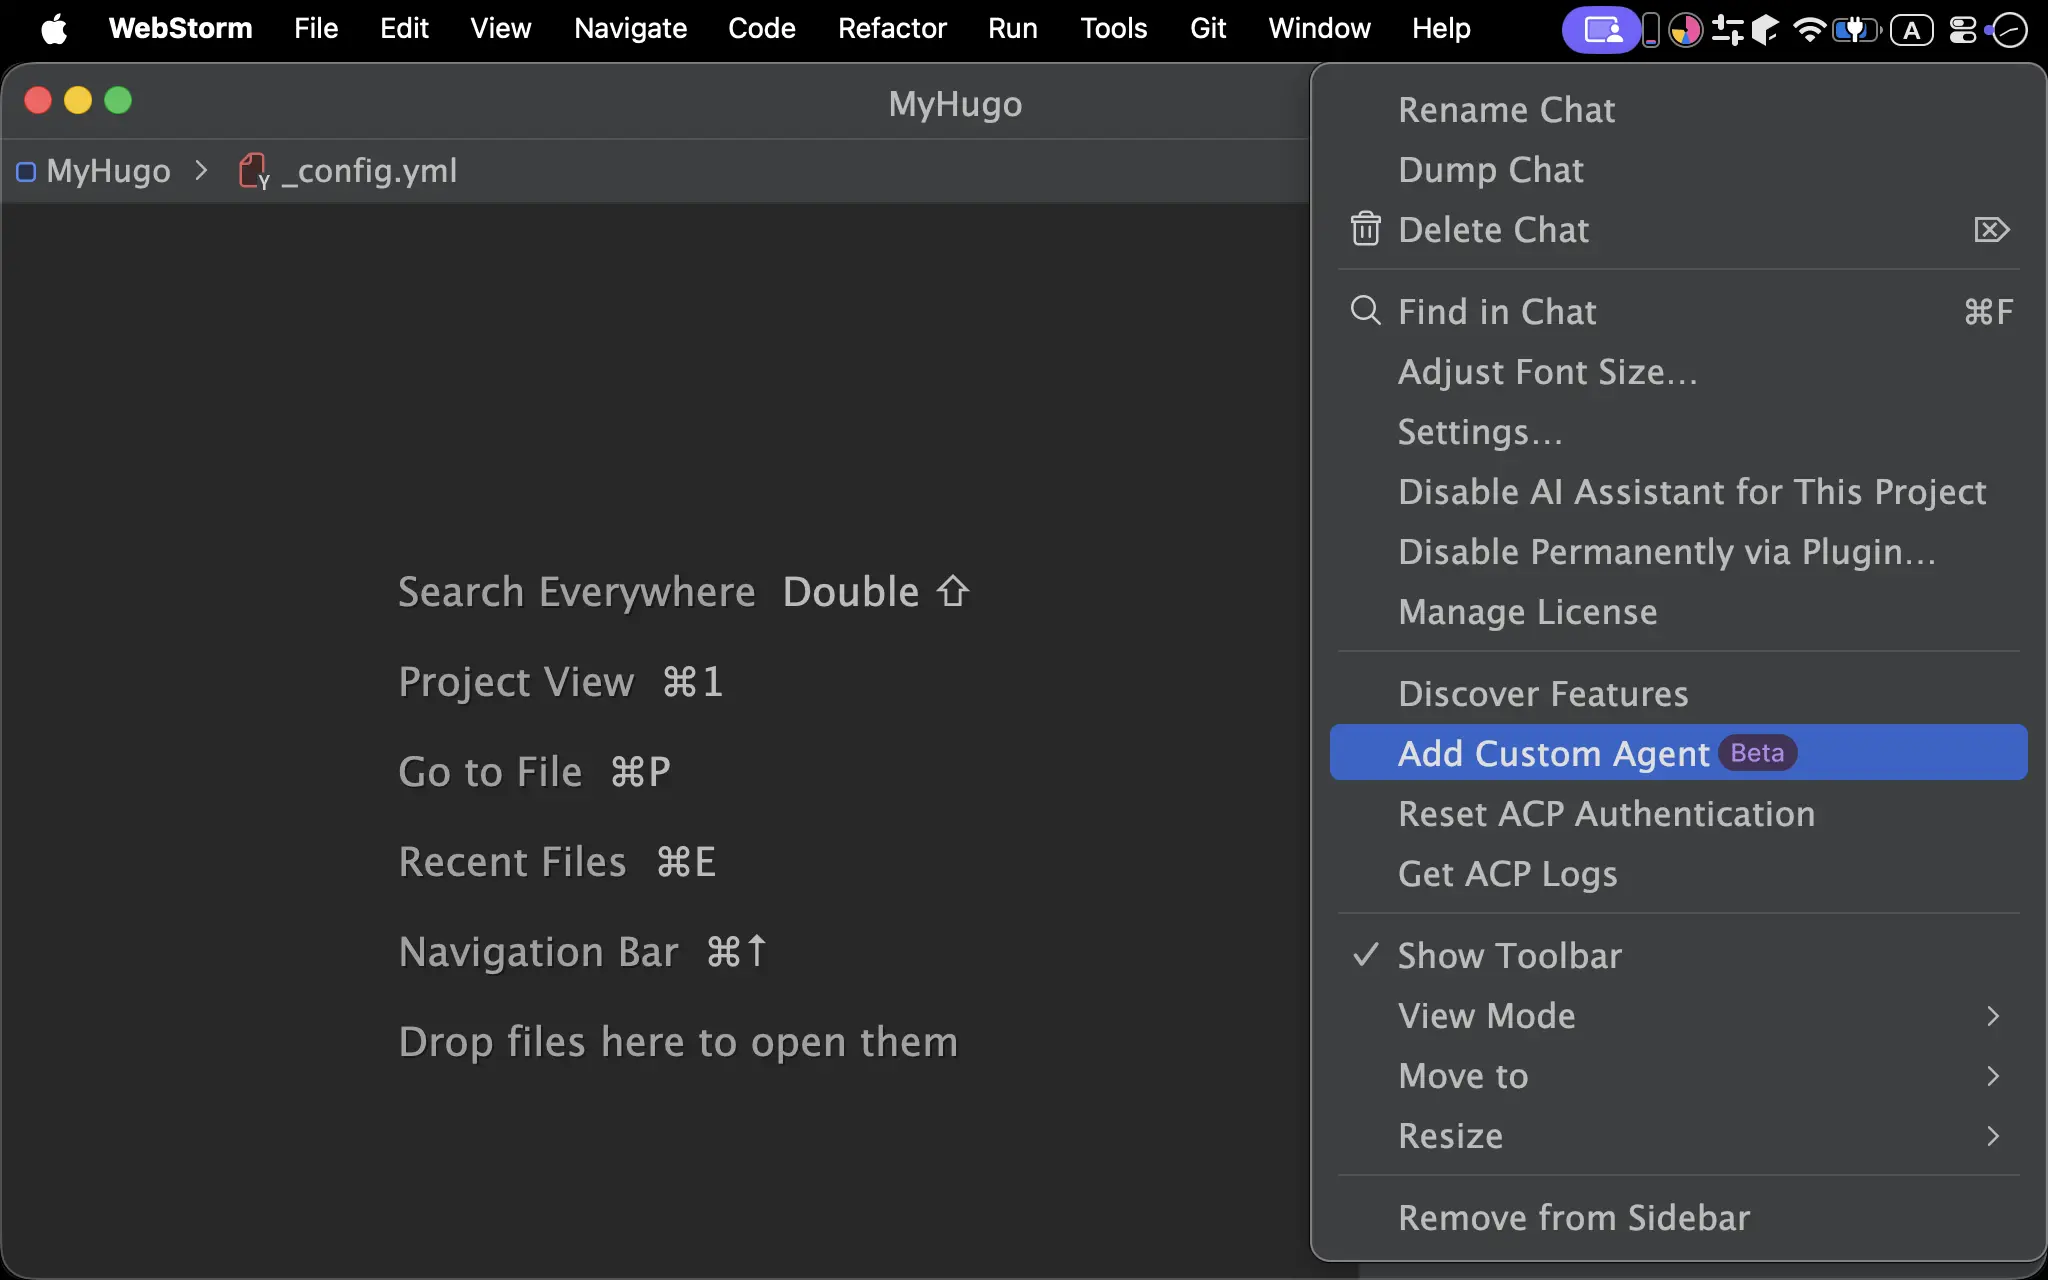The height and width of the screenshot is (1280, 2048).
Task: Expand the Move to submenu arrow
Action: (1992, 1076)
